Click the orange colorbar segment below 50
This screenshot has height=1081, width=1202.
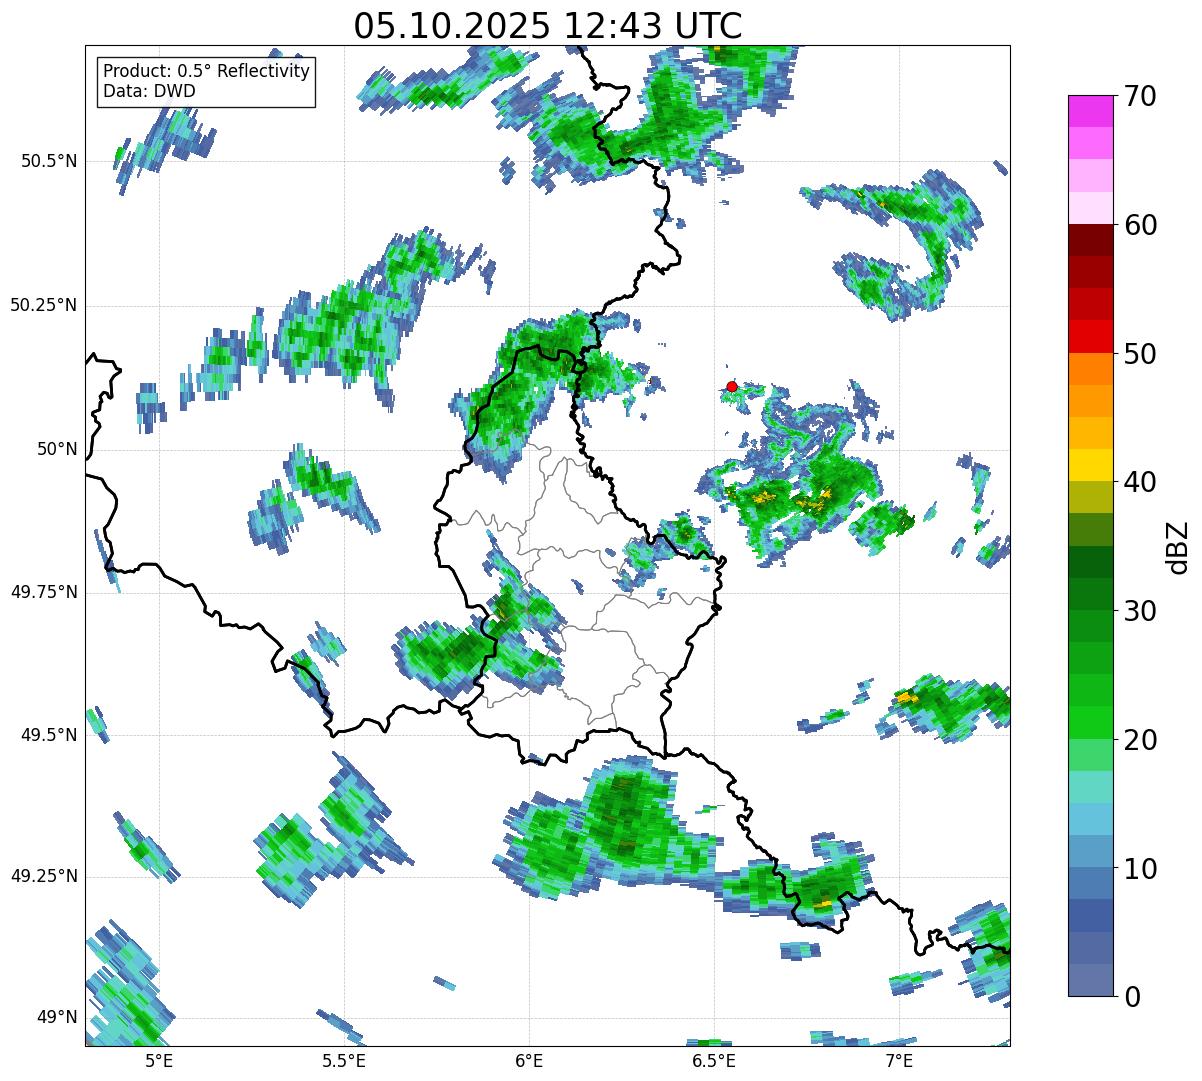(x=1090, y=369)
